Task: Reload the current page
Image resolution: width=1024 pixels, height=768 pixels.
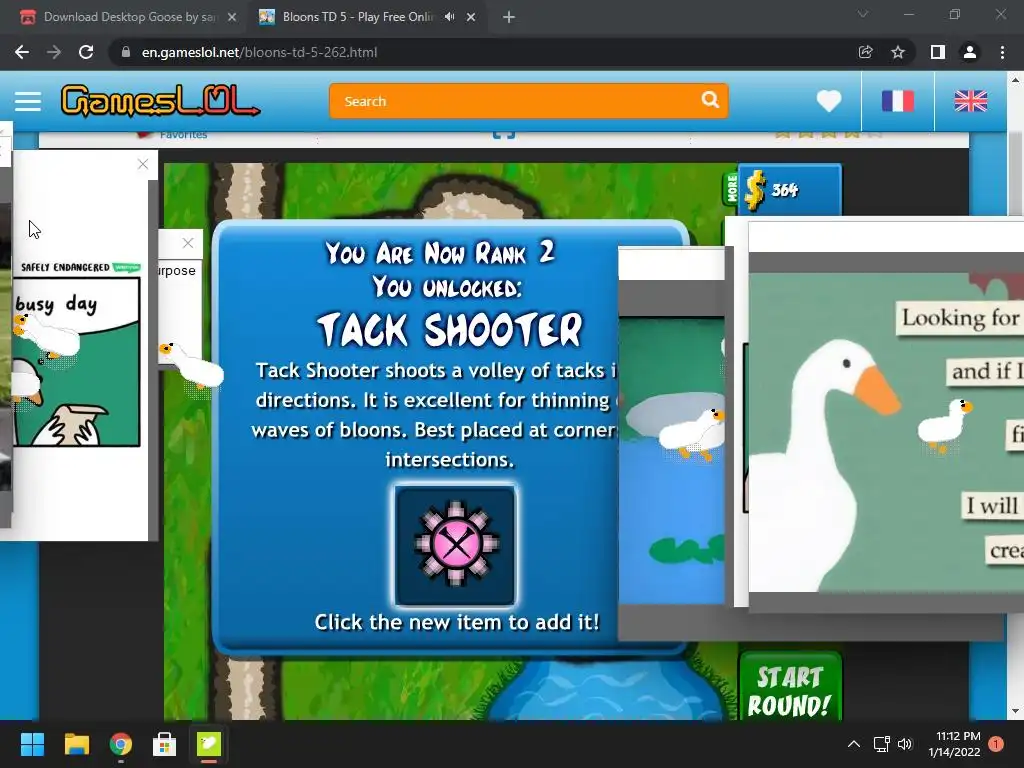Action: click(x=86, y=52)
